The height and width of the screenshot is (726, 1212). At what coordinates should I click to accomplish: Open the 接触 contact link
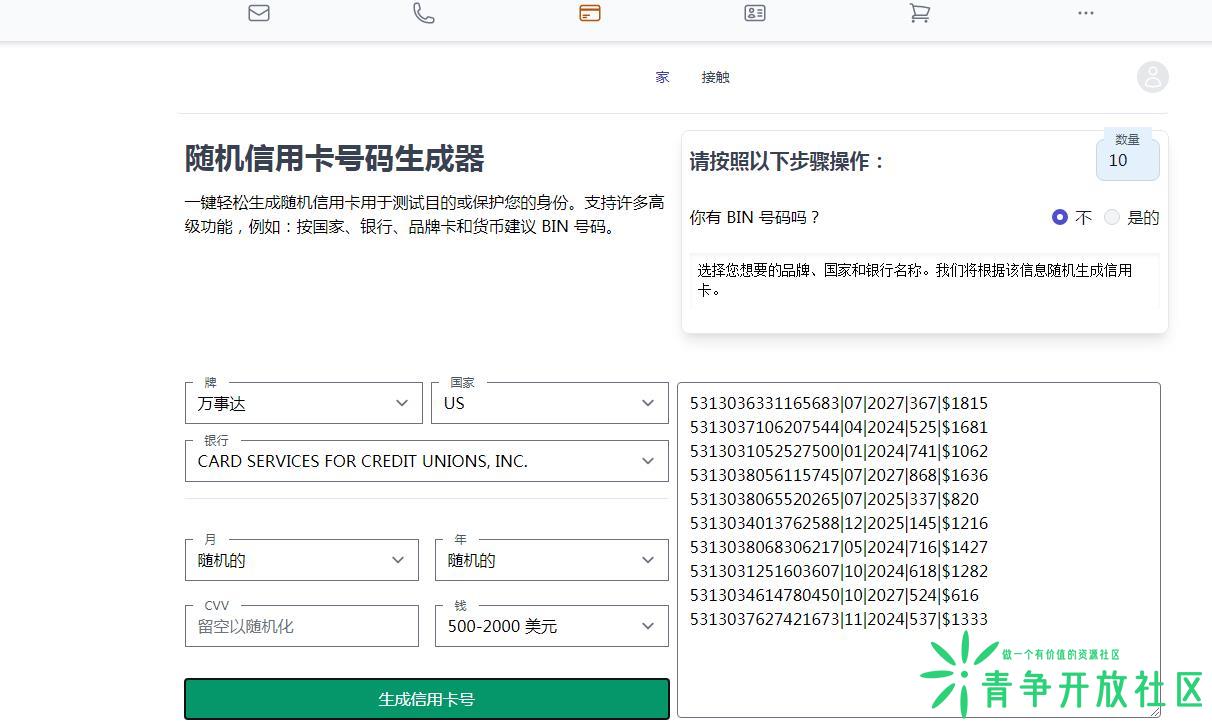coord(716,77)
